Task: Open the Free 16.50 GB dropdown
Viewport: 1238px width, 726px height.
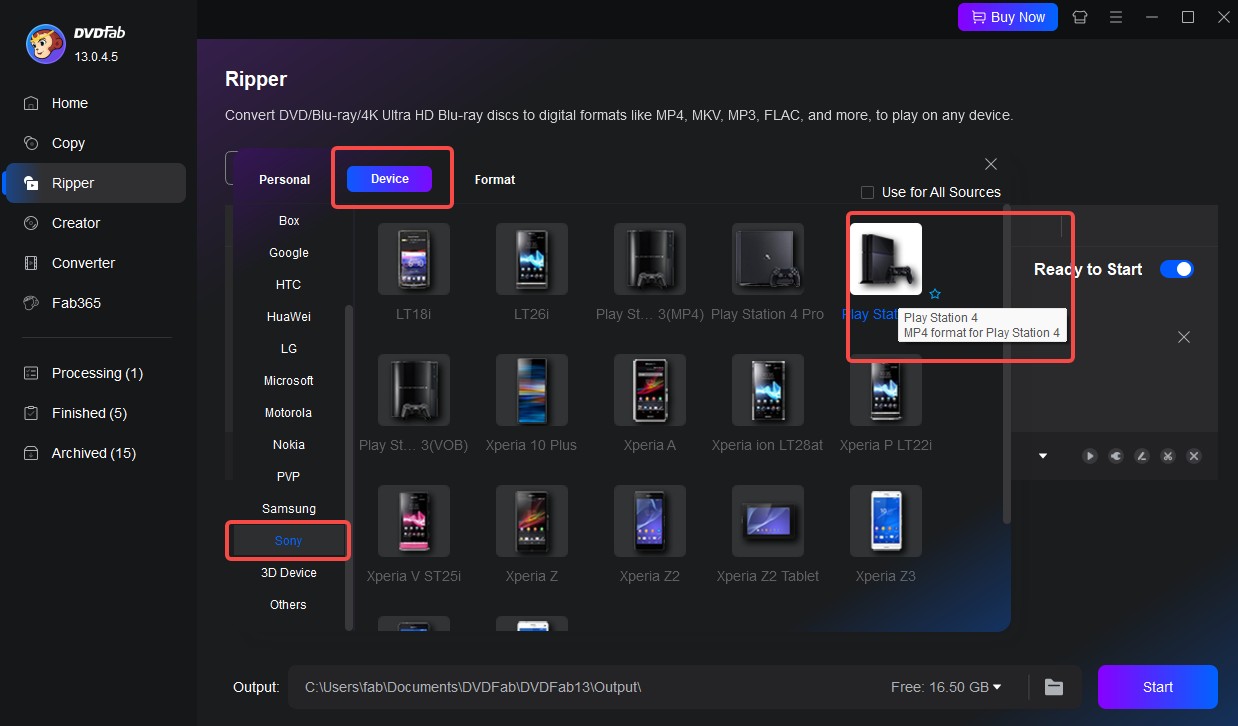Action: pyautogui.click(x=946, y=687)
